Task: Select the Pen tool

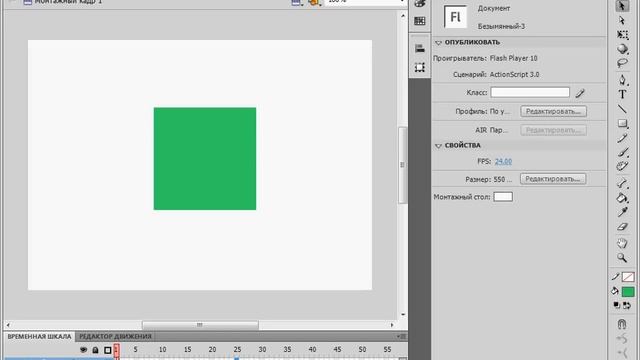Action: (x=622, y=80)
